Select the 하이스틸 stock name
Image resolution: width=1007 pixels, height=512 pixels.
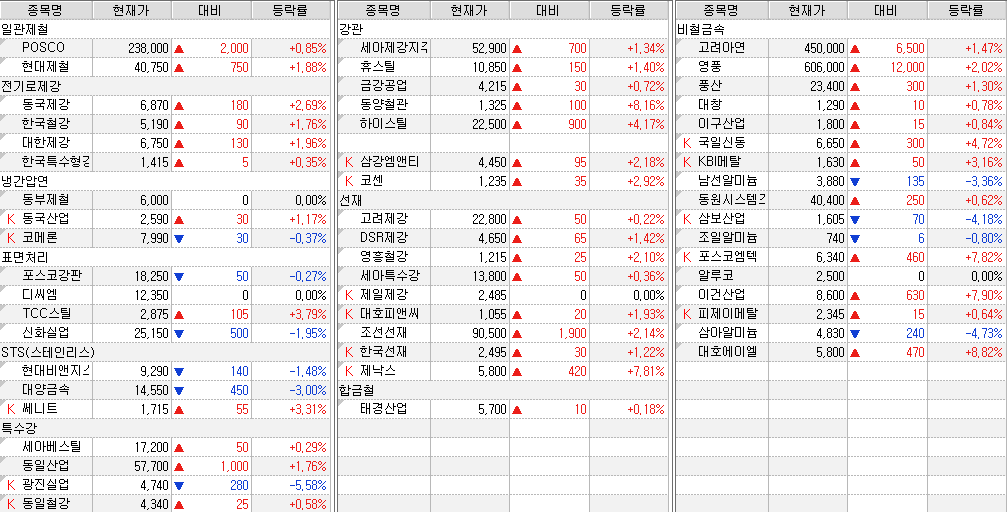coord(383,123)
